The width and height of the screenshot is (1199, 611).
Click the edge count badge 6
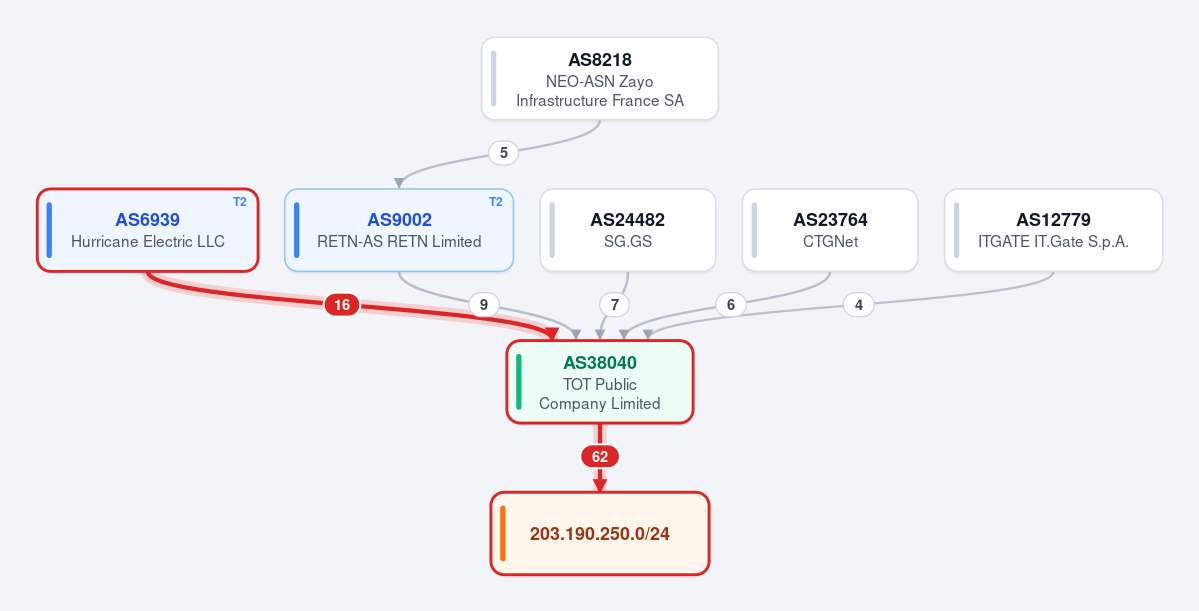[x=731, y=305]
